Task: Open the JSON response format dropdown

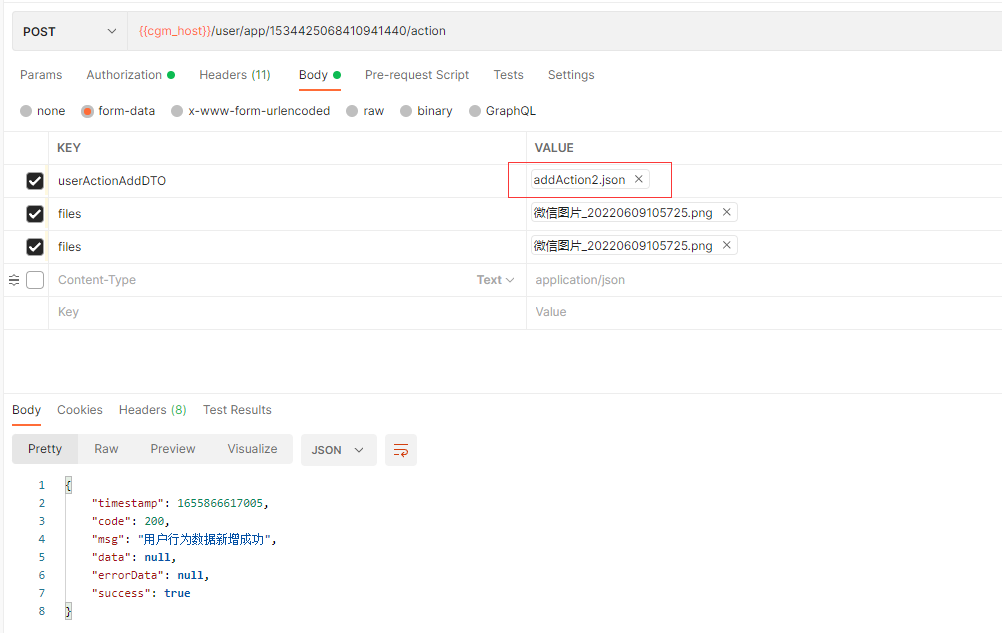Action: click(x=338, y=450)
